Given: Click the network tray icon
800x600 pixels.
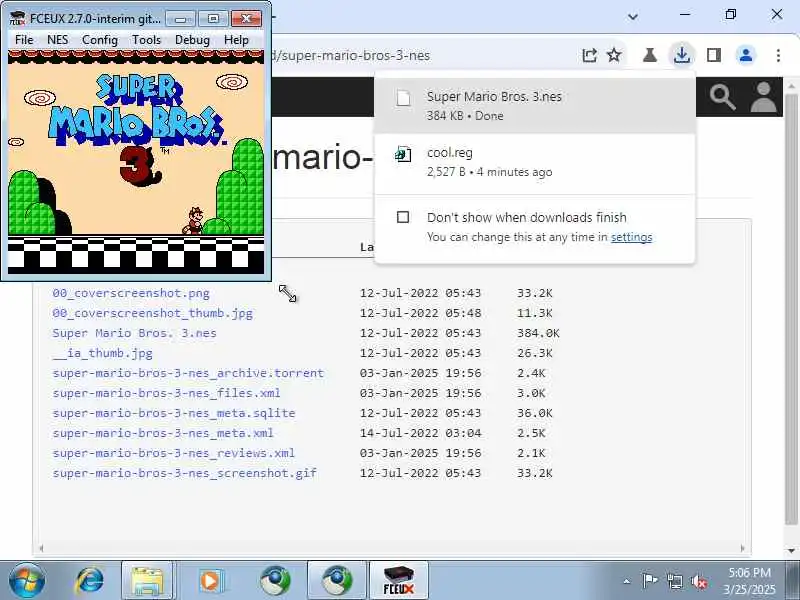Looking at the screenshot, I should pyautogui.click(x=674, y=581).
